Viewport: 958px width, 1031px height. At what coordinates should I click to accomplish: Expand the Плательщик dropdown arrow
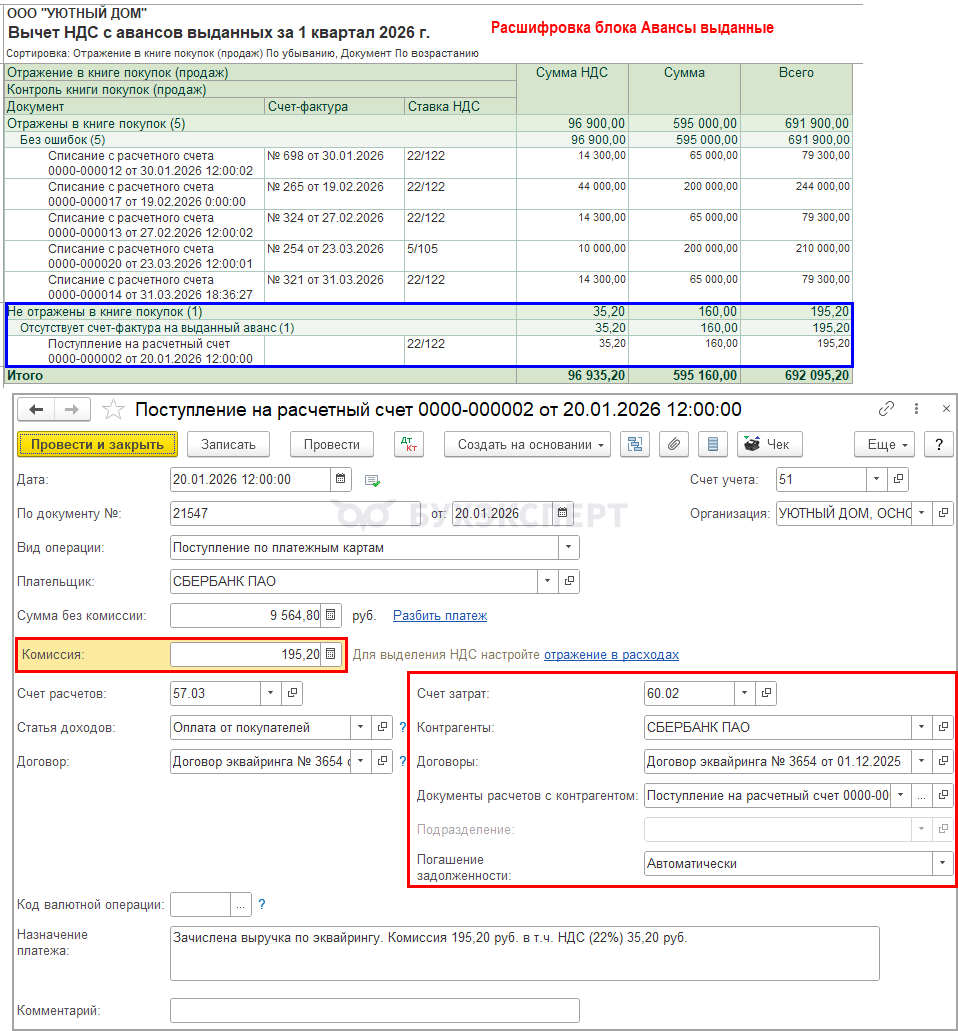click(x=547, y=581)
